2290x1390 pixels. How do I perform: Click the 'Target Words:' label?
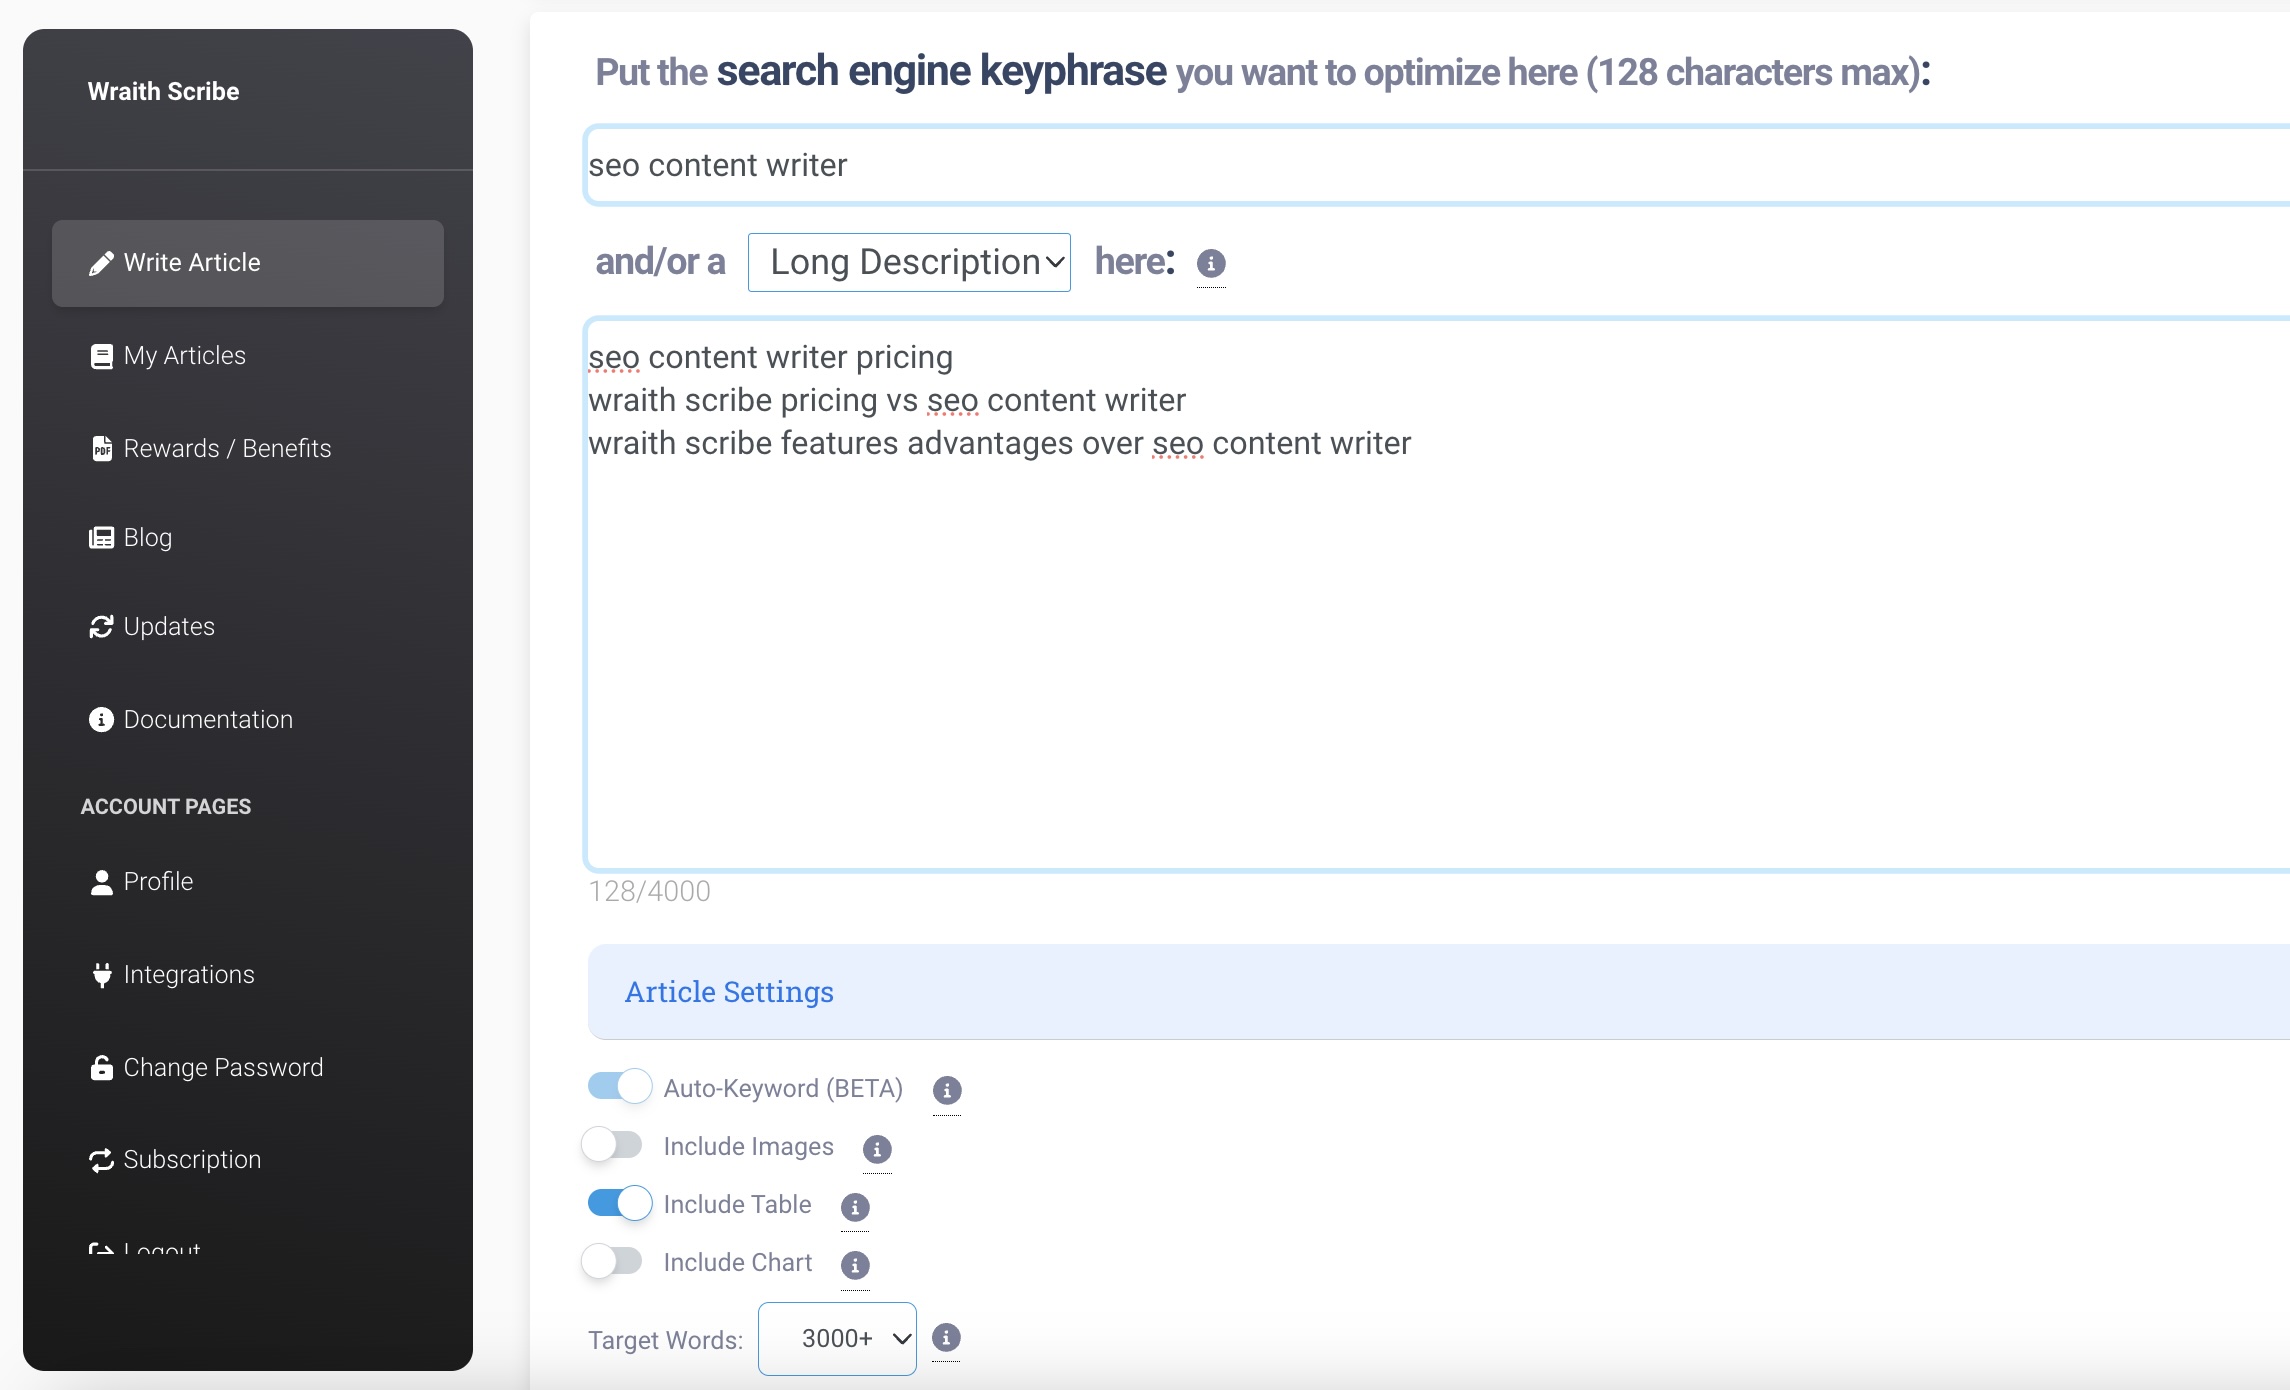[666, 1340]
